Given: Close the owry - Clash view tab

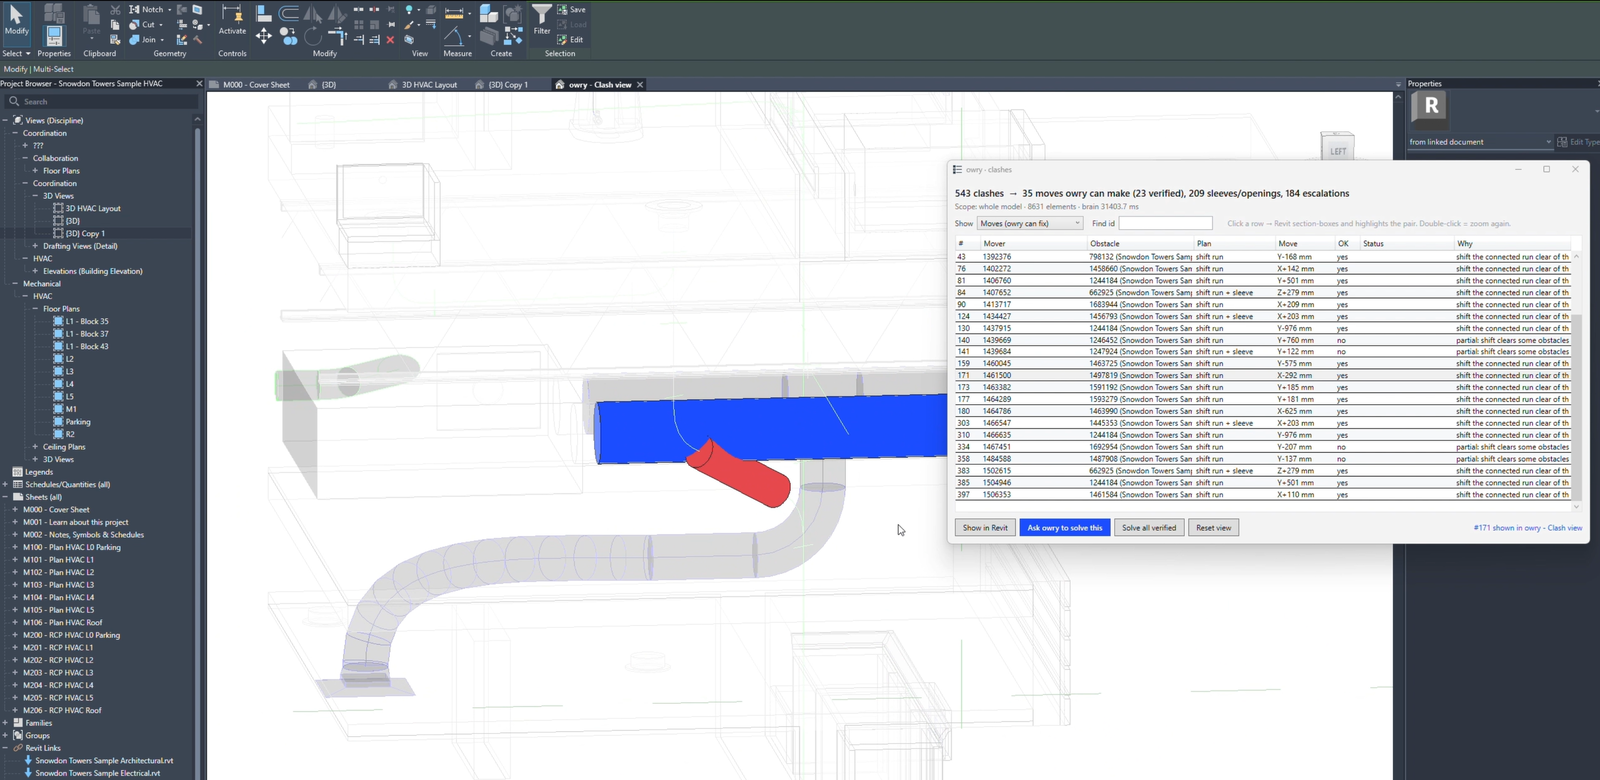Looking at the screenshot, I should [x=640, y=85].
